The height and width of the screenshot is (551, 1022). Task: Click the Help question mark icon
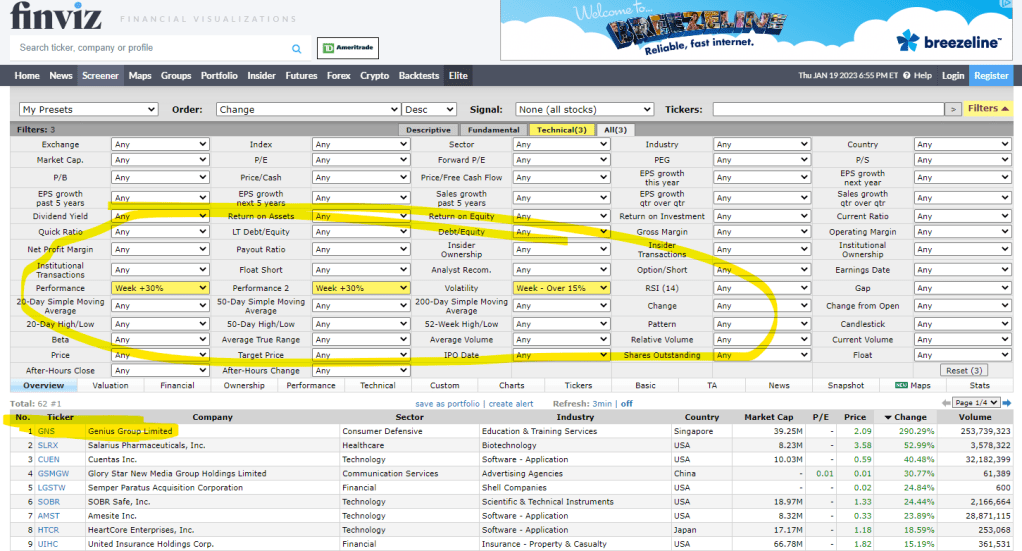905,76
